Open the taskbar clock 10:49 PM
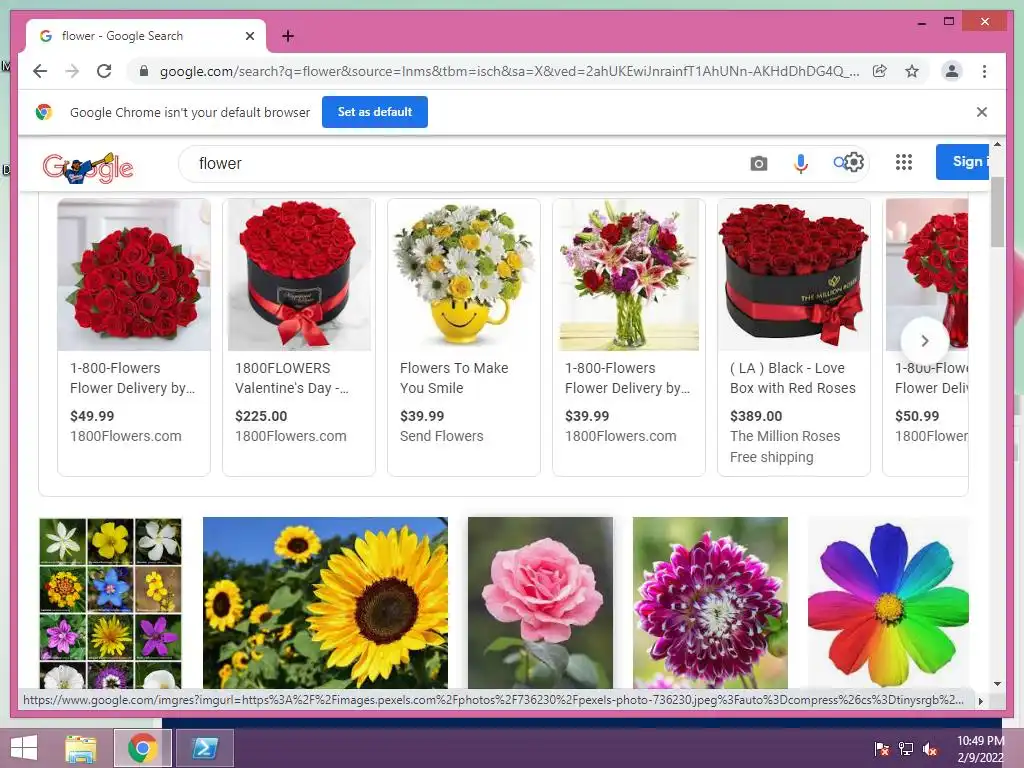The image size is (1024, 768). coord(980,749)
